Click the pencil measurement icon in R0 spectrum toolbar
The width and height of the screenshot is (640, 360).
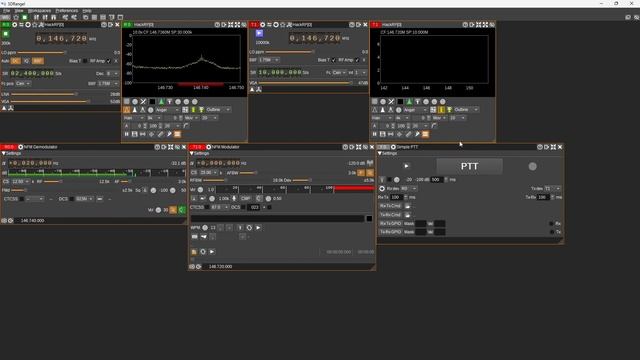tap(160, 134)
